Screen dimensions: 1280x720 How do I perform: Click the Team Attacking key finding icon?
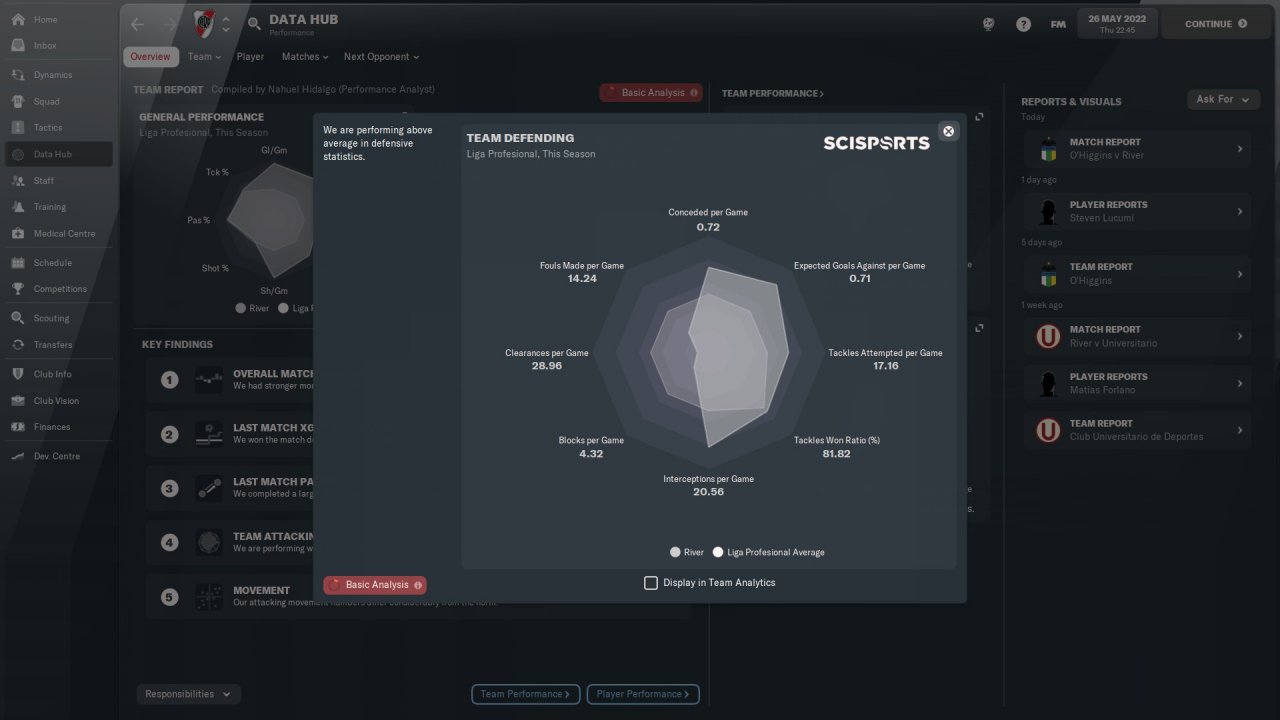pos(209,543)
